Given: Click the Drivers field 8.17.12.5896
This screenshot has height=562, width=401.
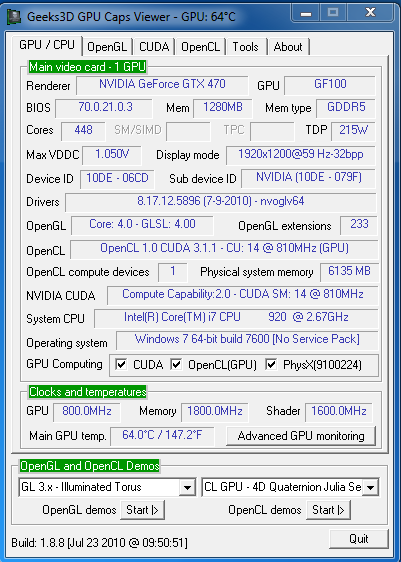Looking at the screenshot, I should (221, 202).
